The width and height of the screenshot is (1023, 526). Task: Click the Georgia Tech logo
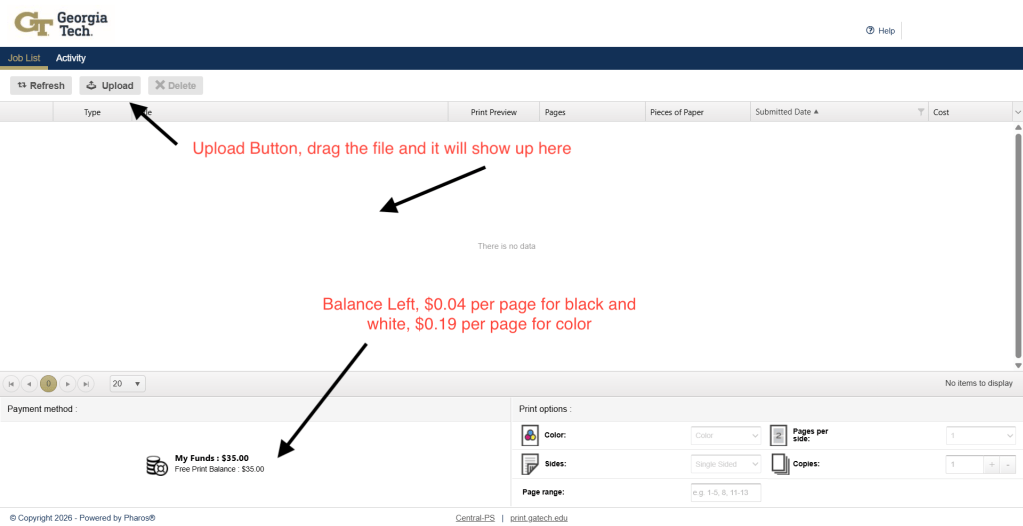pyautogui.click(x=61, y=23)
